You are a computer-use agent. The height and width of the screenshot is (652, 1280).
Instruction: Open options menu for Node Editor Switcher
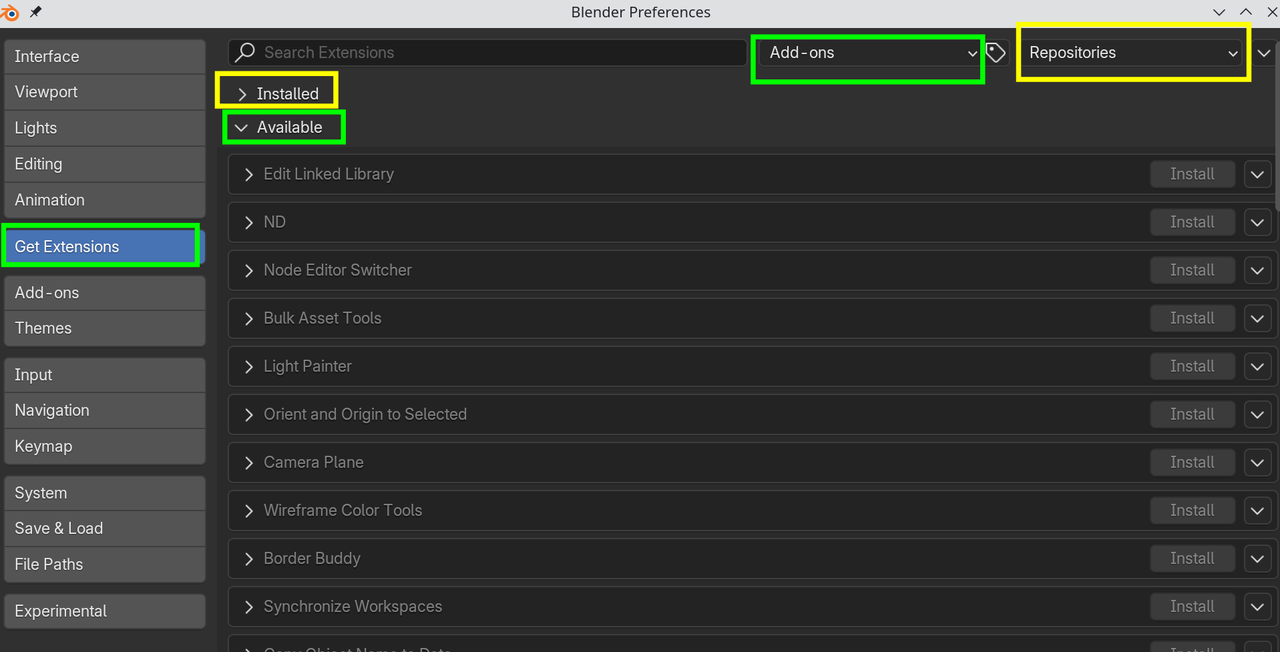pyautogui.click(x=1258, y=270)
